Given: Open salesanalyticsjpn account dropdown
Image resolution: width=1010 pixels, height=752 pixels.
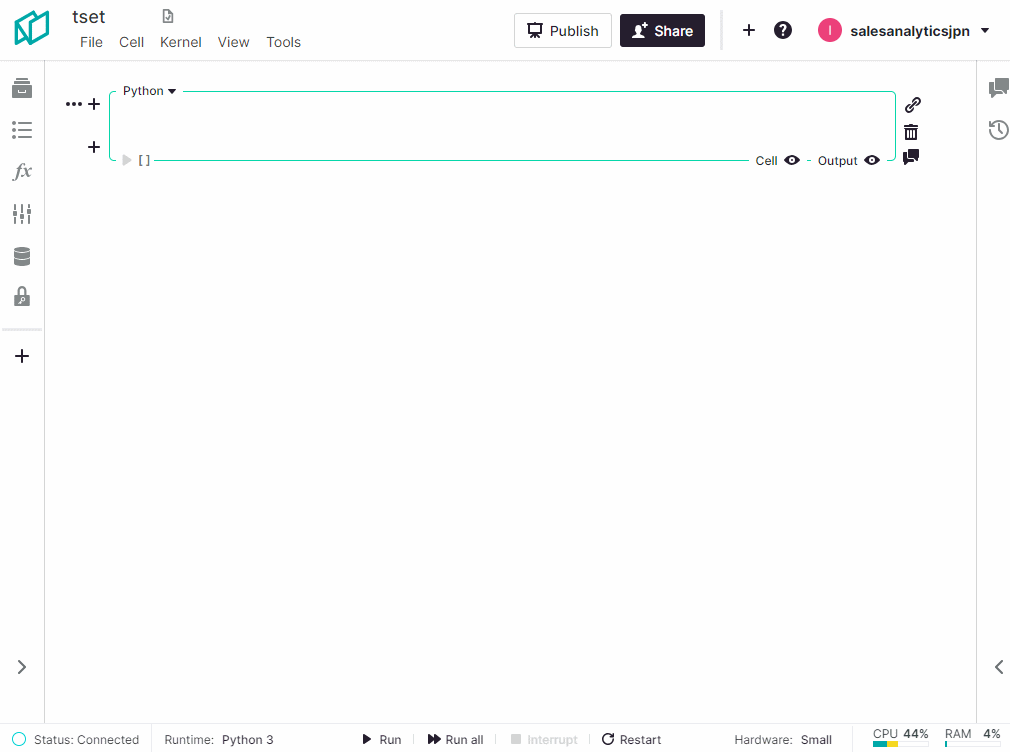Looking at the screenshot, I should point(904,31).
